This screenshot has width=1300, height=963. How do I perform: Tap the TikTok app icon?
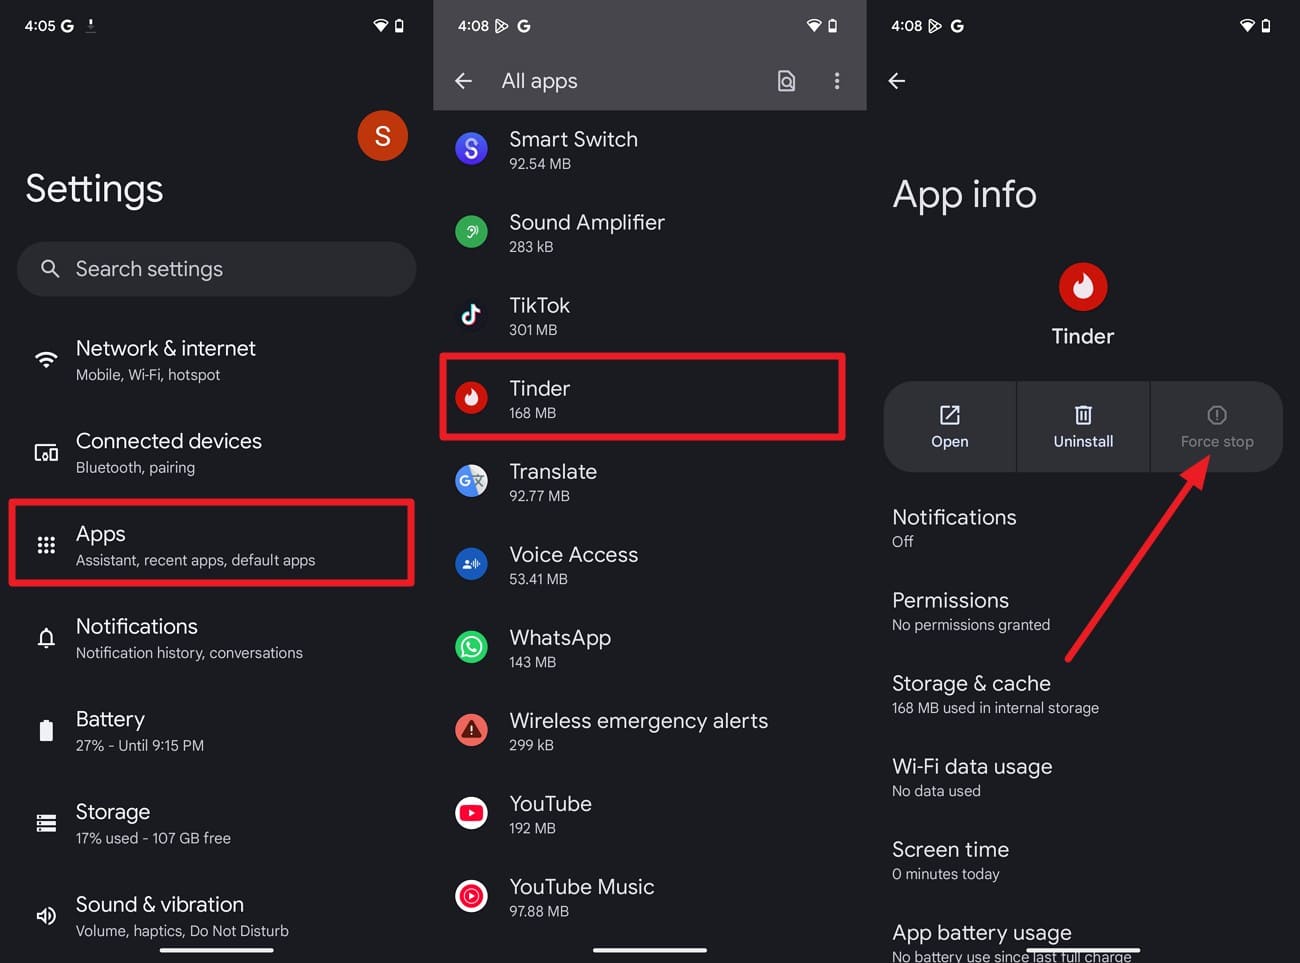(x=471, y=315)
